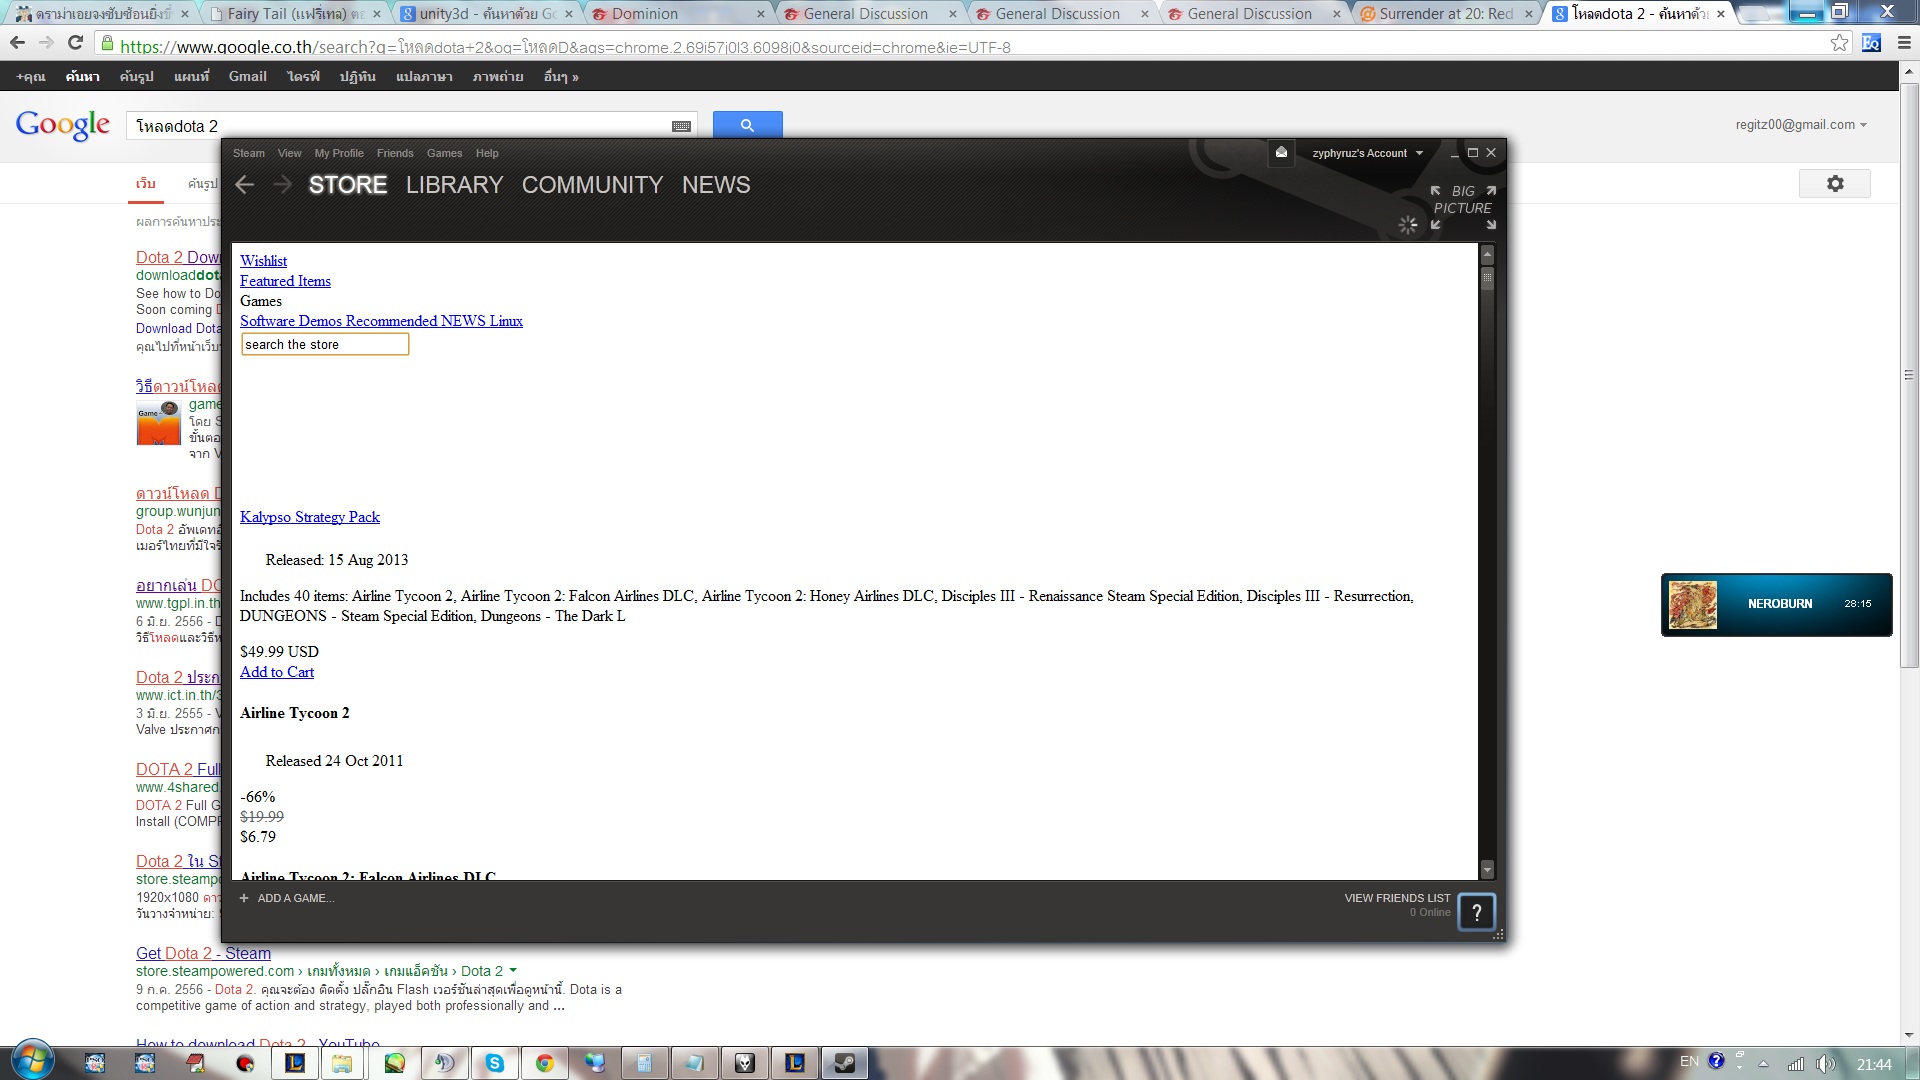Open Kalypso Strategy Pack link
Viewport: 1920px width, 1080px height.
click(x=310, y=517)
